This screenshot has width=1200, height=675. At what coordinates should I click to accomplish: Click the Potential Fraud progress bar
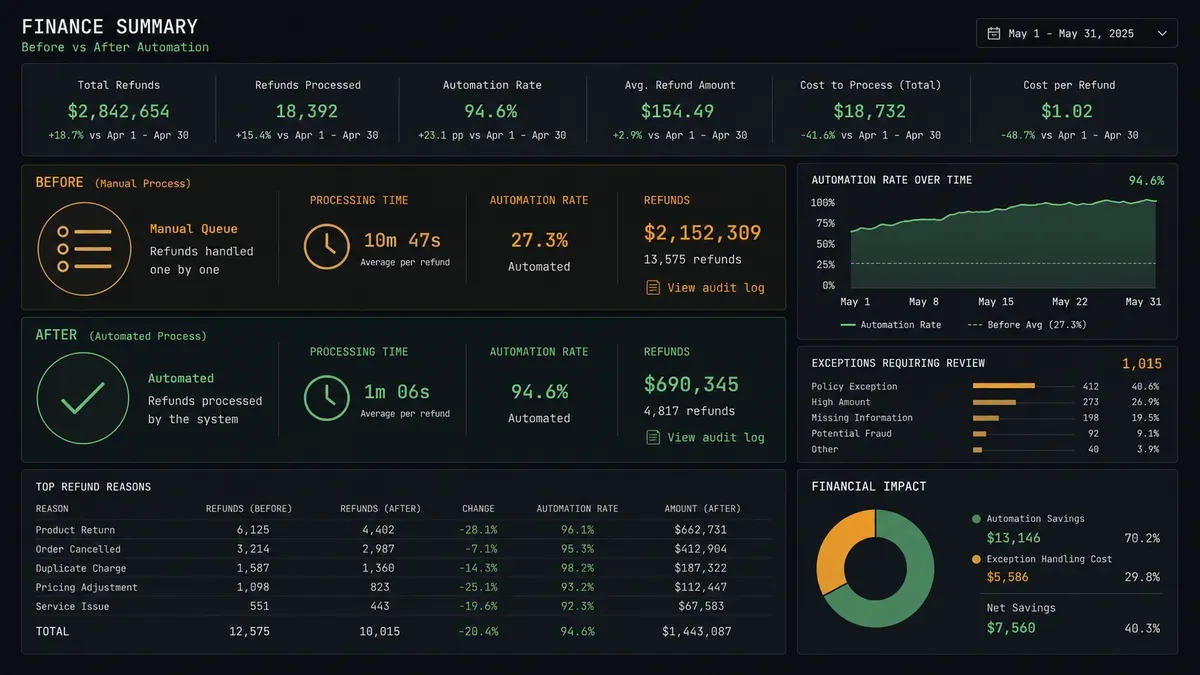coord(1022,434)
